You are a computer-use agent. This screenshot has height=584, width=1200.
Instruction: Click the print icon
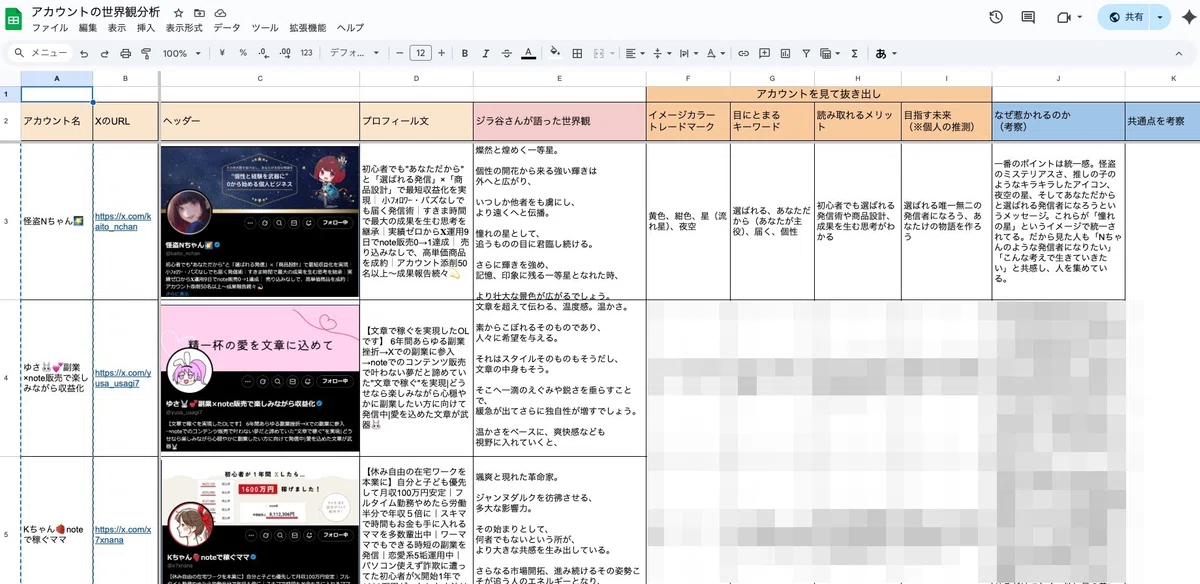click(126, 53)
